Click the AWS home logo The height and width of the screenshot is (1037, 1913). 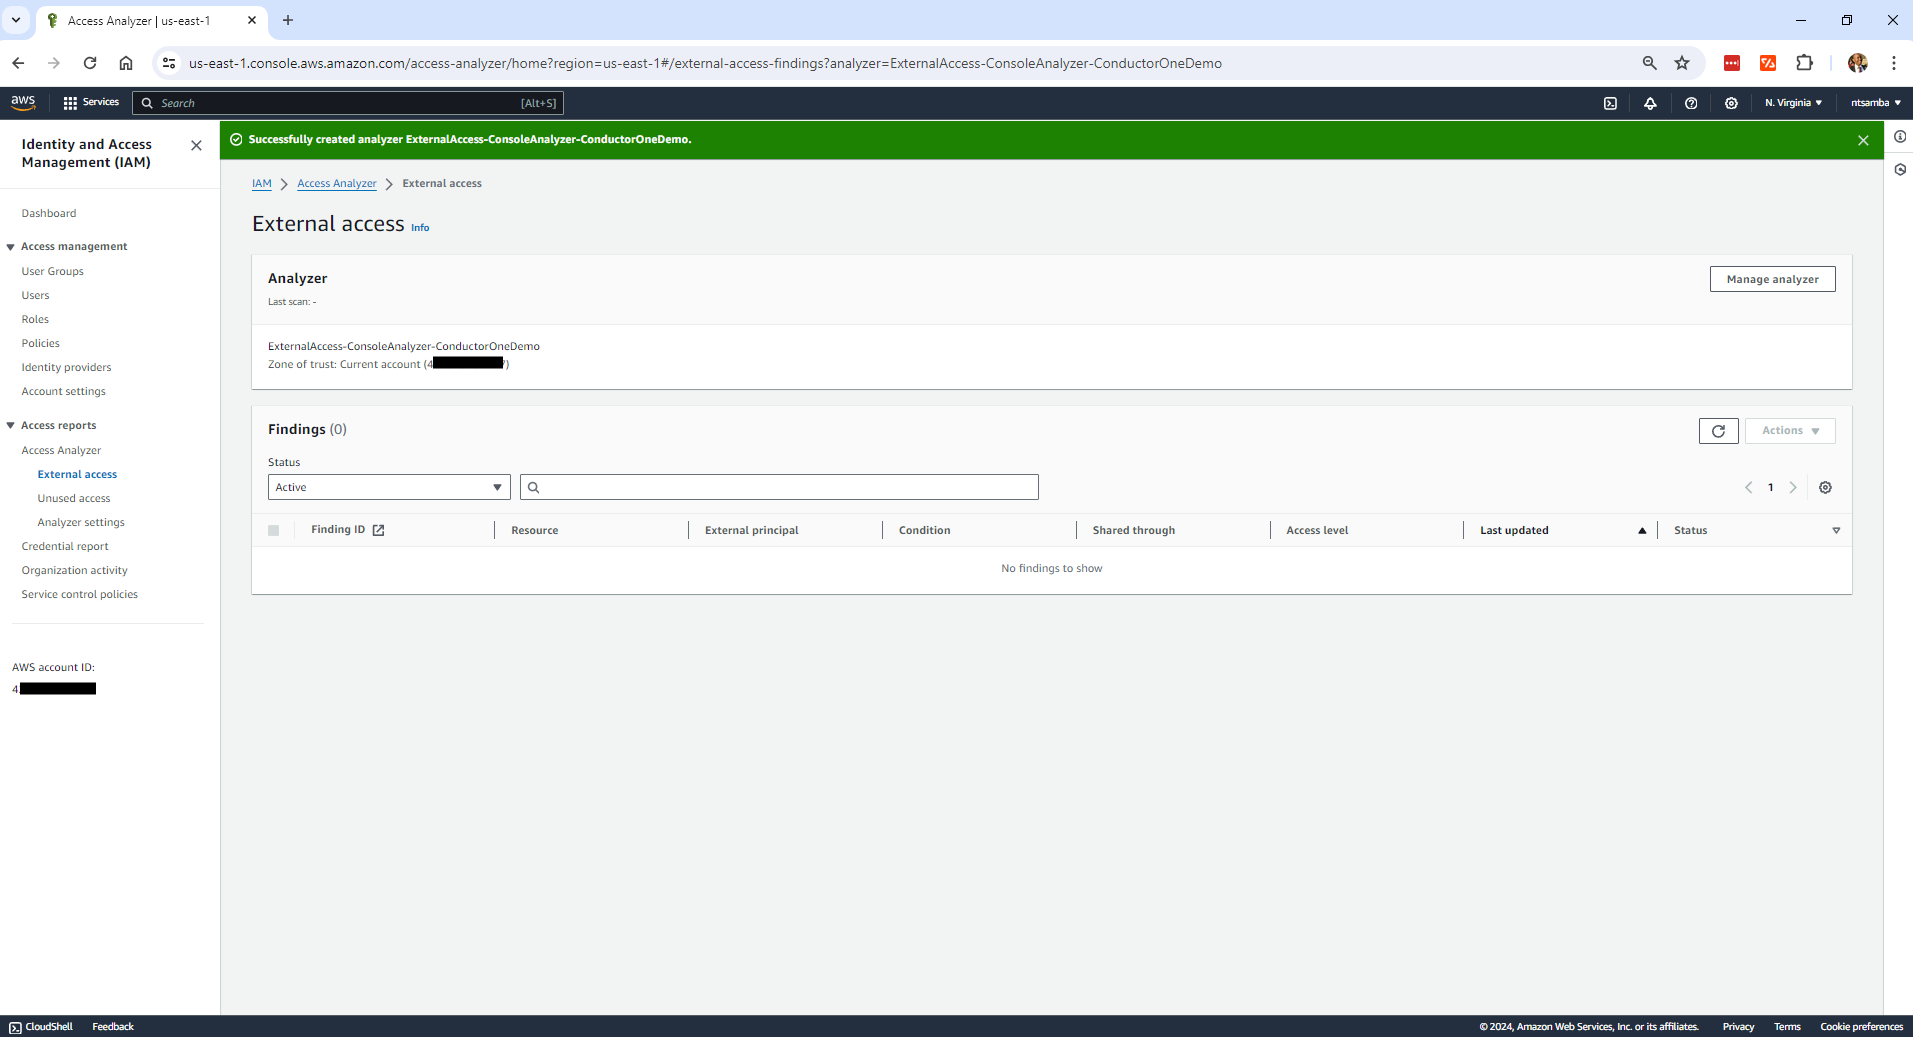coord(23,102)
